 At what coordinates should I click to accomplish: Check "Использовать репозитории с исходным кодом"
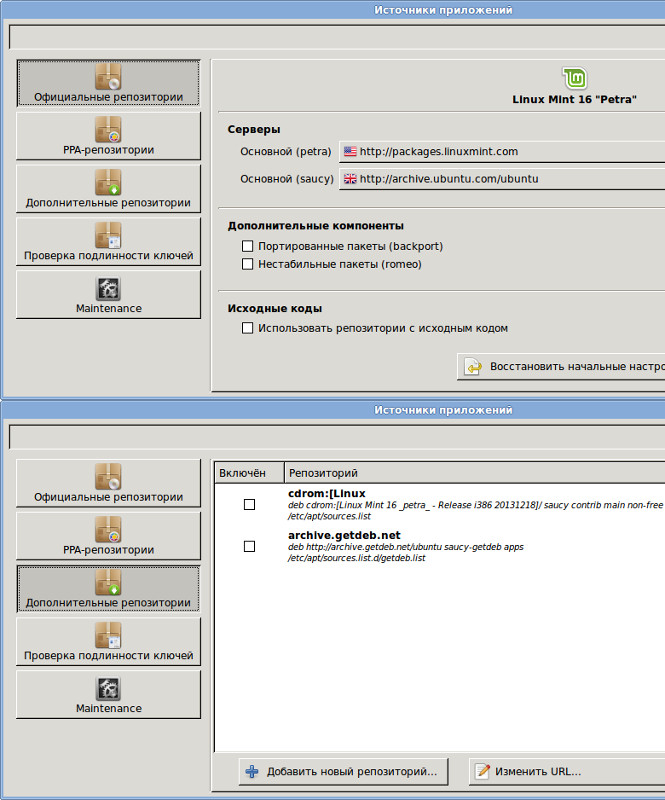248,328
